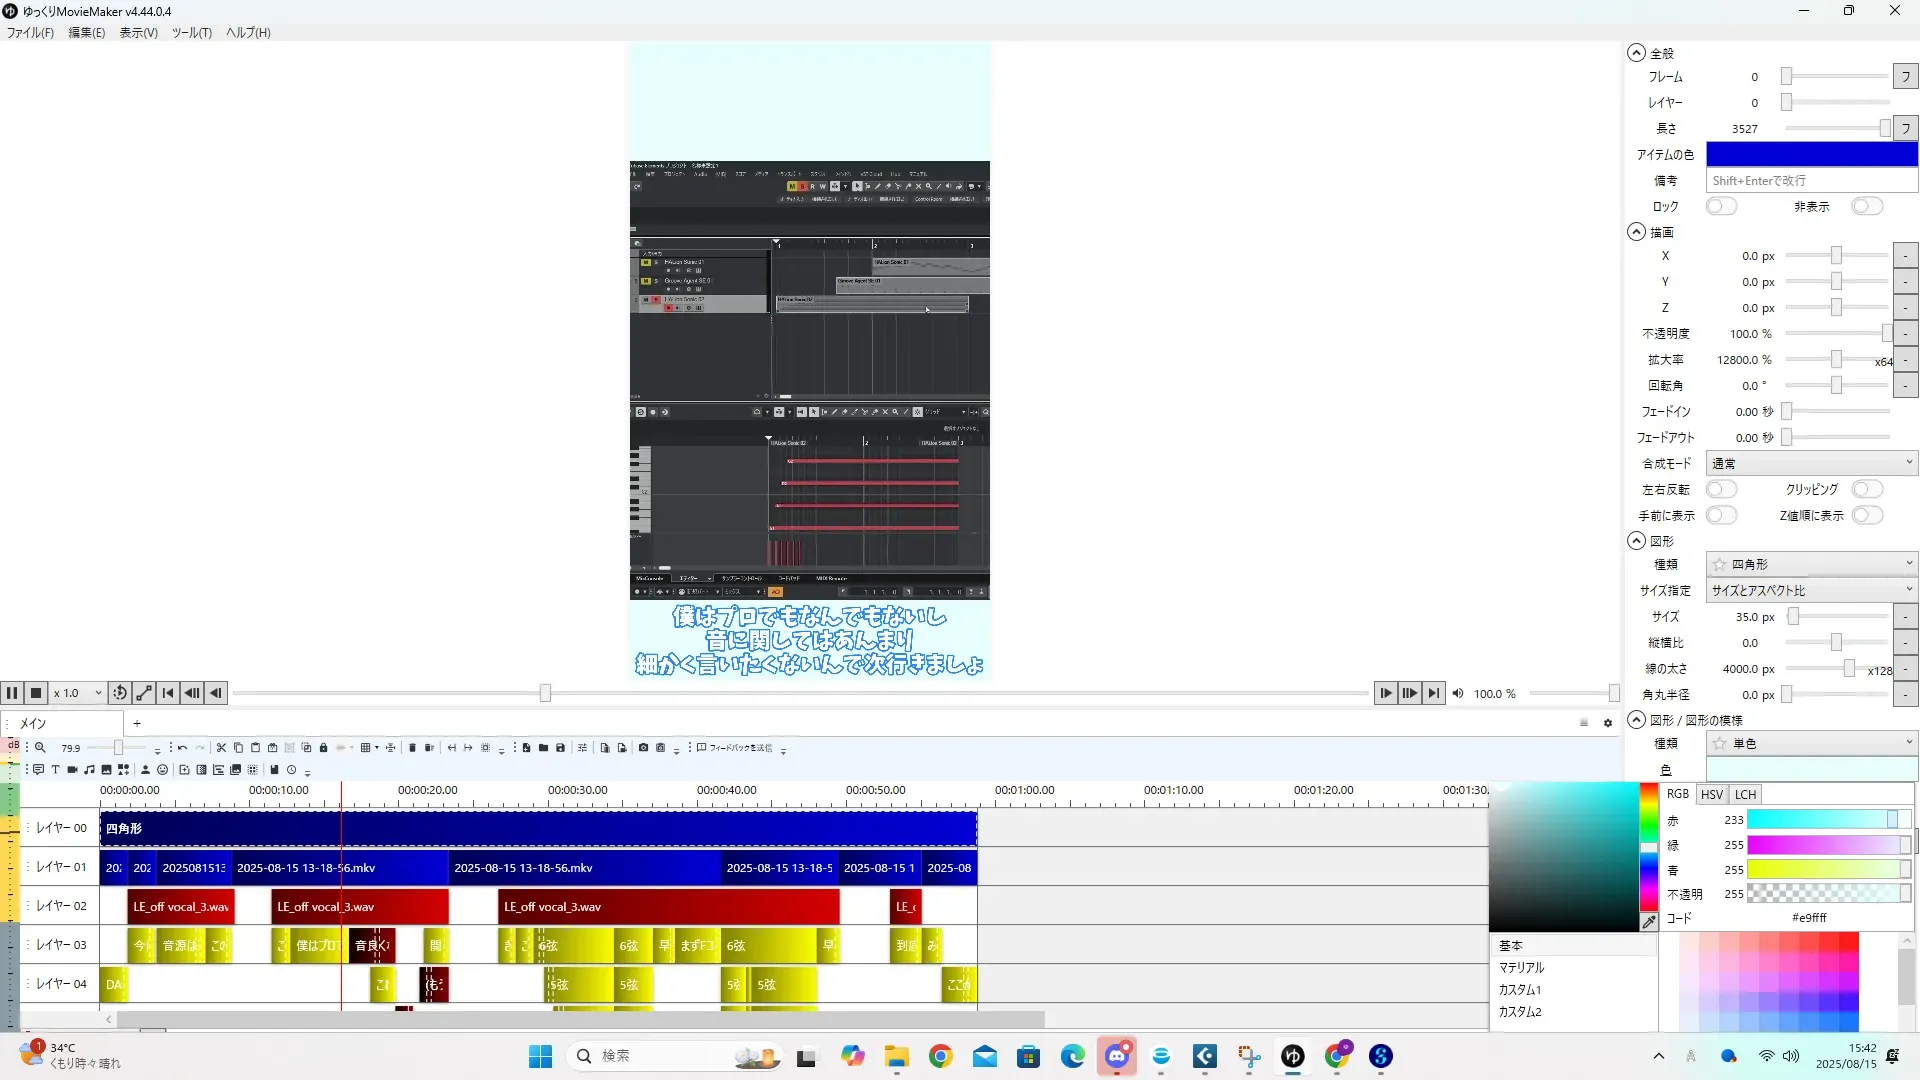Click the undo arrow icon
Image resolution: width=1920 pixels, height=1080 pixels.
[x=182, y=748]
